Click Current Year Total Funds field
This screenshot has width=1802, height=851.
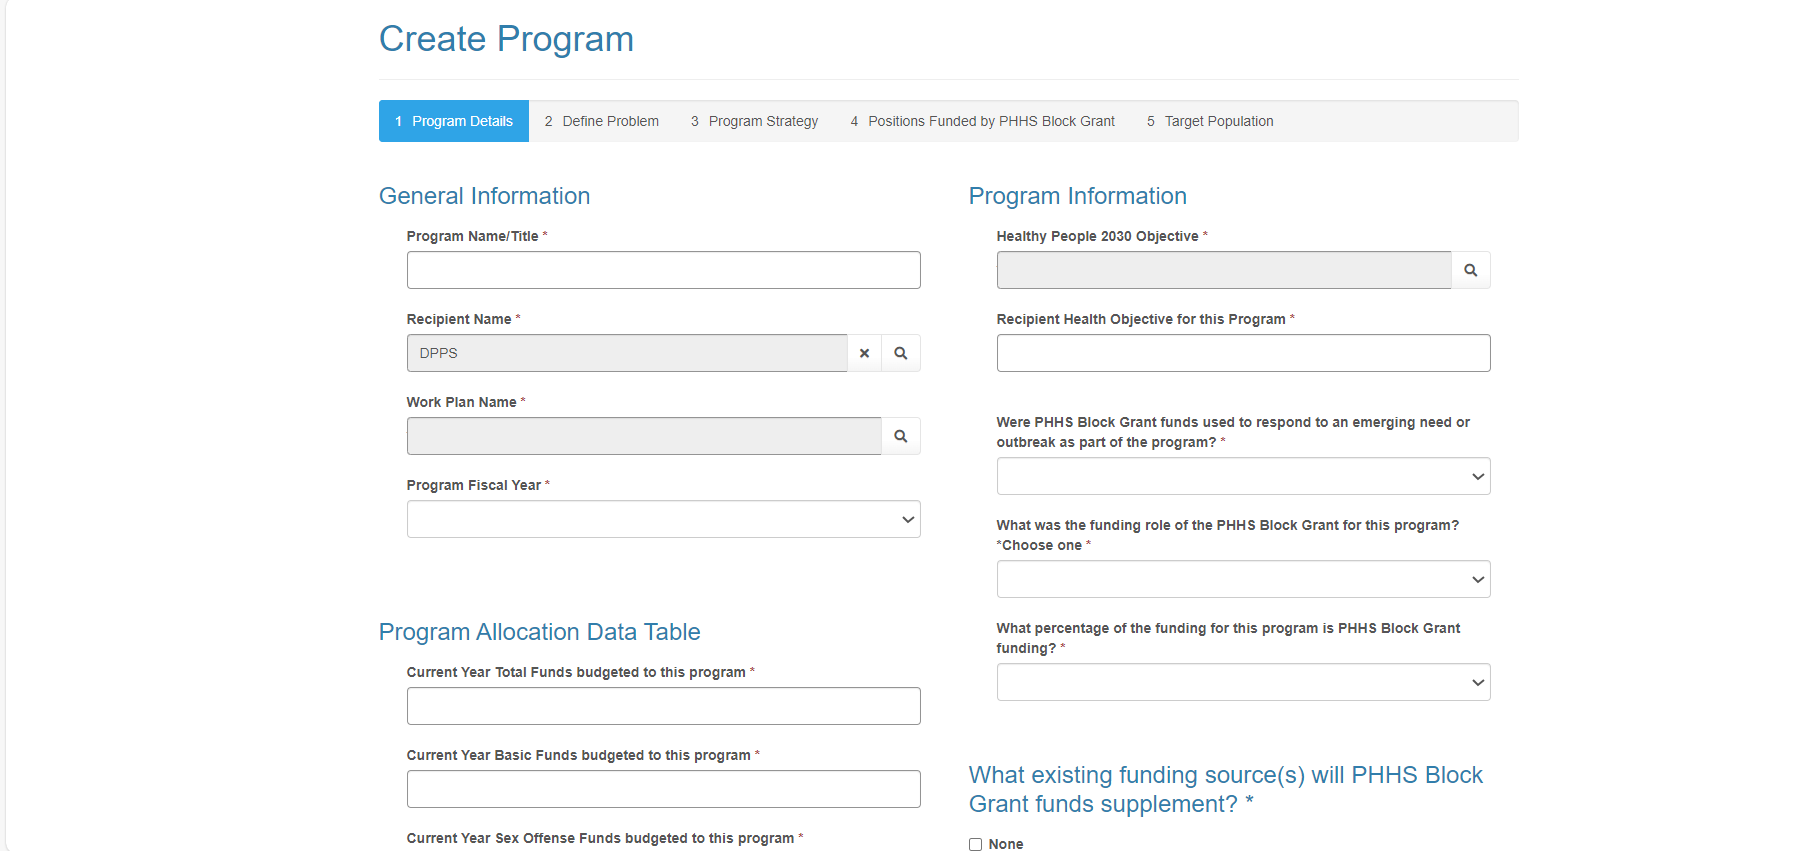click(663, 706)
